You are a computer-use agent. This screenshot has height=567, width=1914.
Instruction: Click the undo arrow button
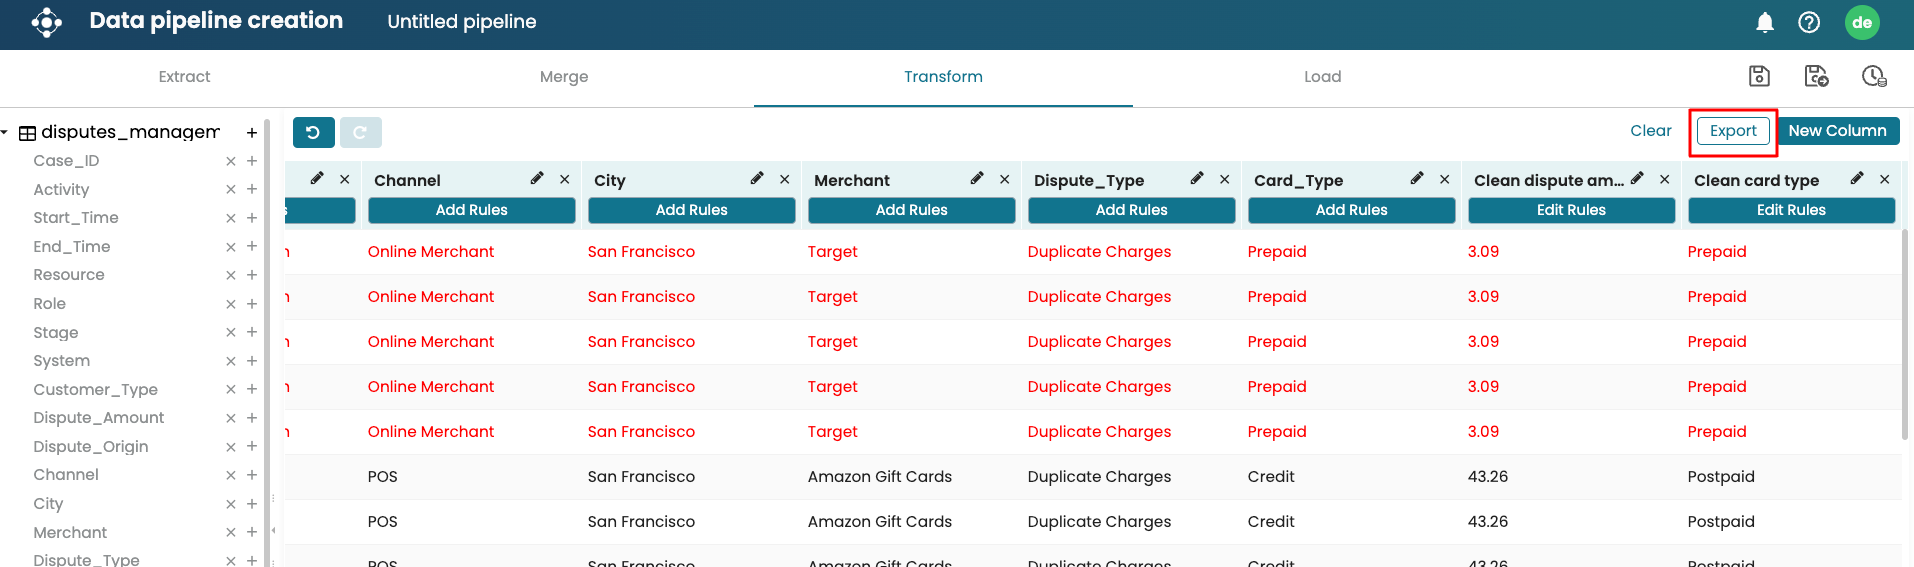313,132
